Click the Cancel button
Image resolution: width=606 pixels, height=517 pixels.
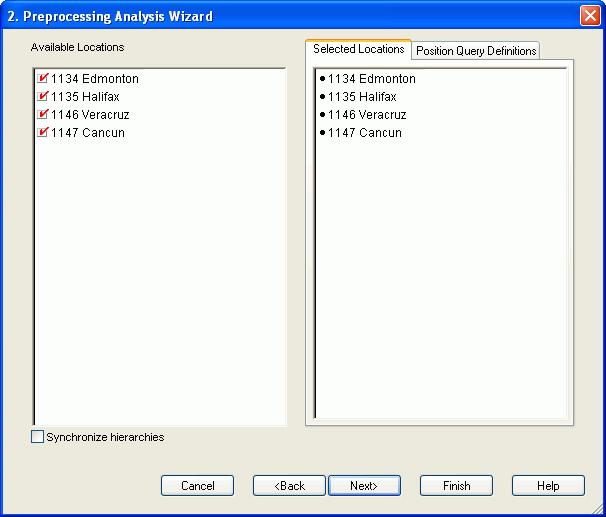point(197,485)
